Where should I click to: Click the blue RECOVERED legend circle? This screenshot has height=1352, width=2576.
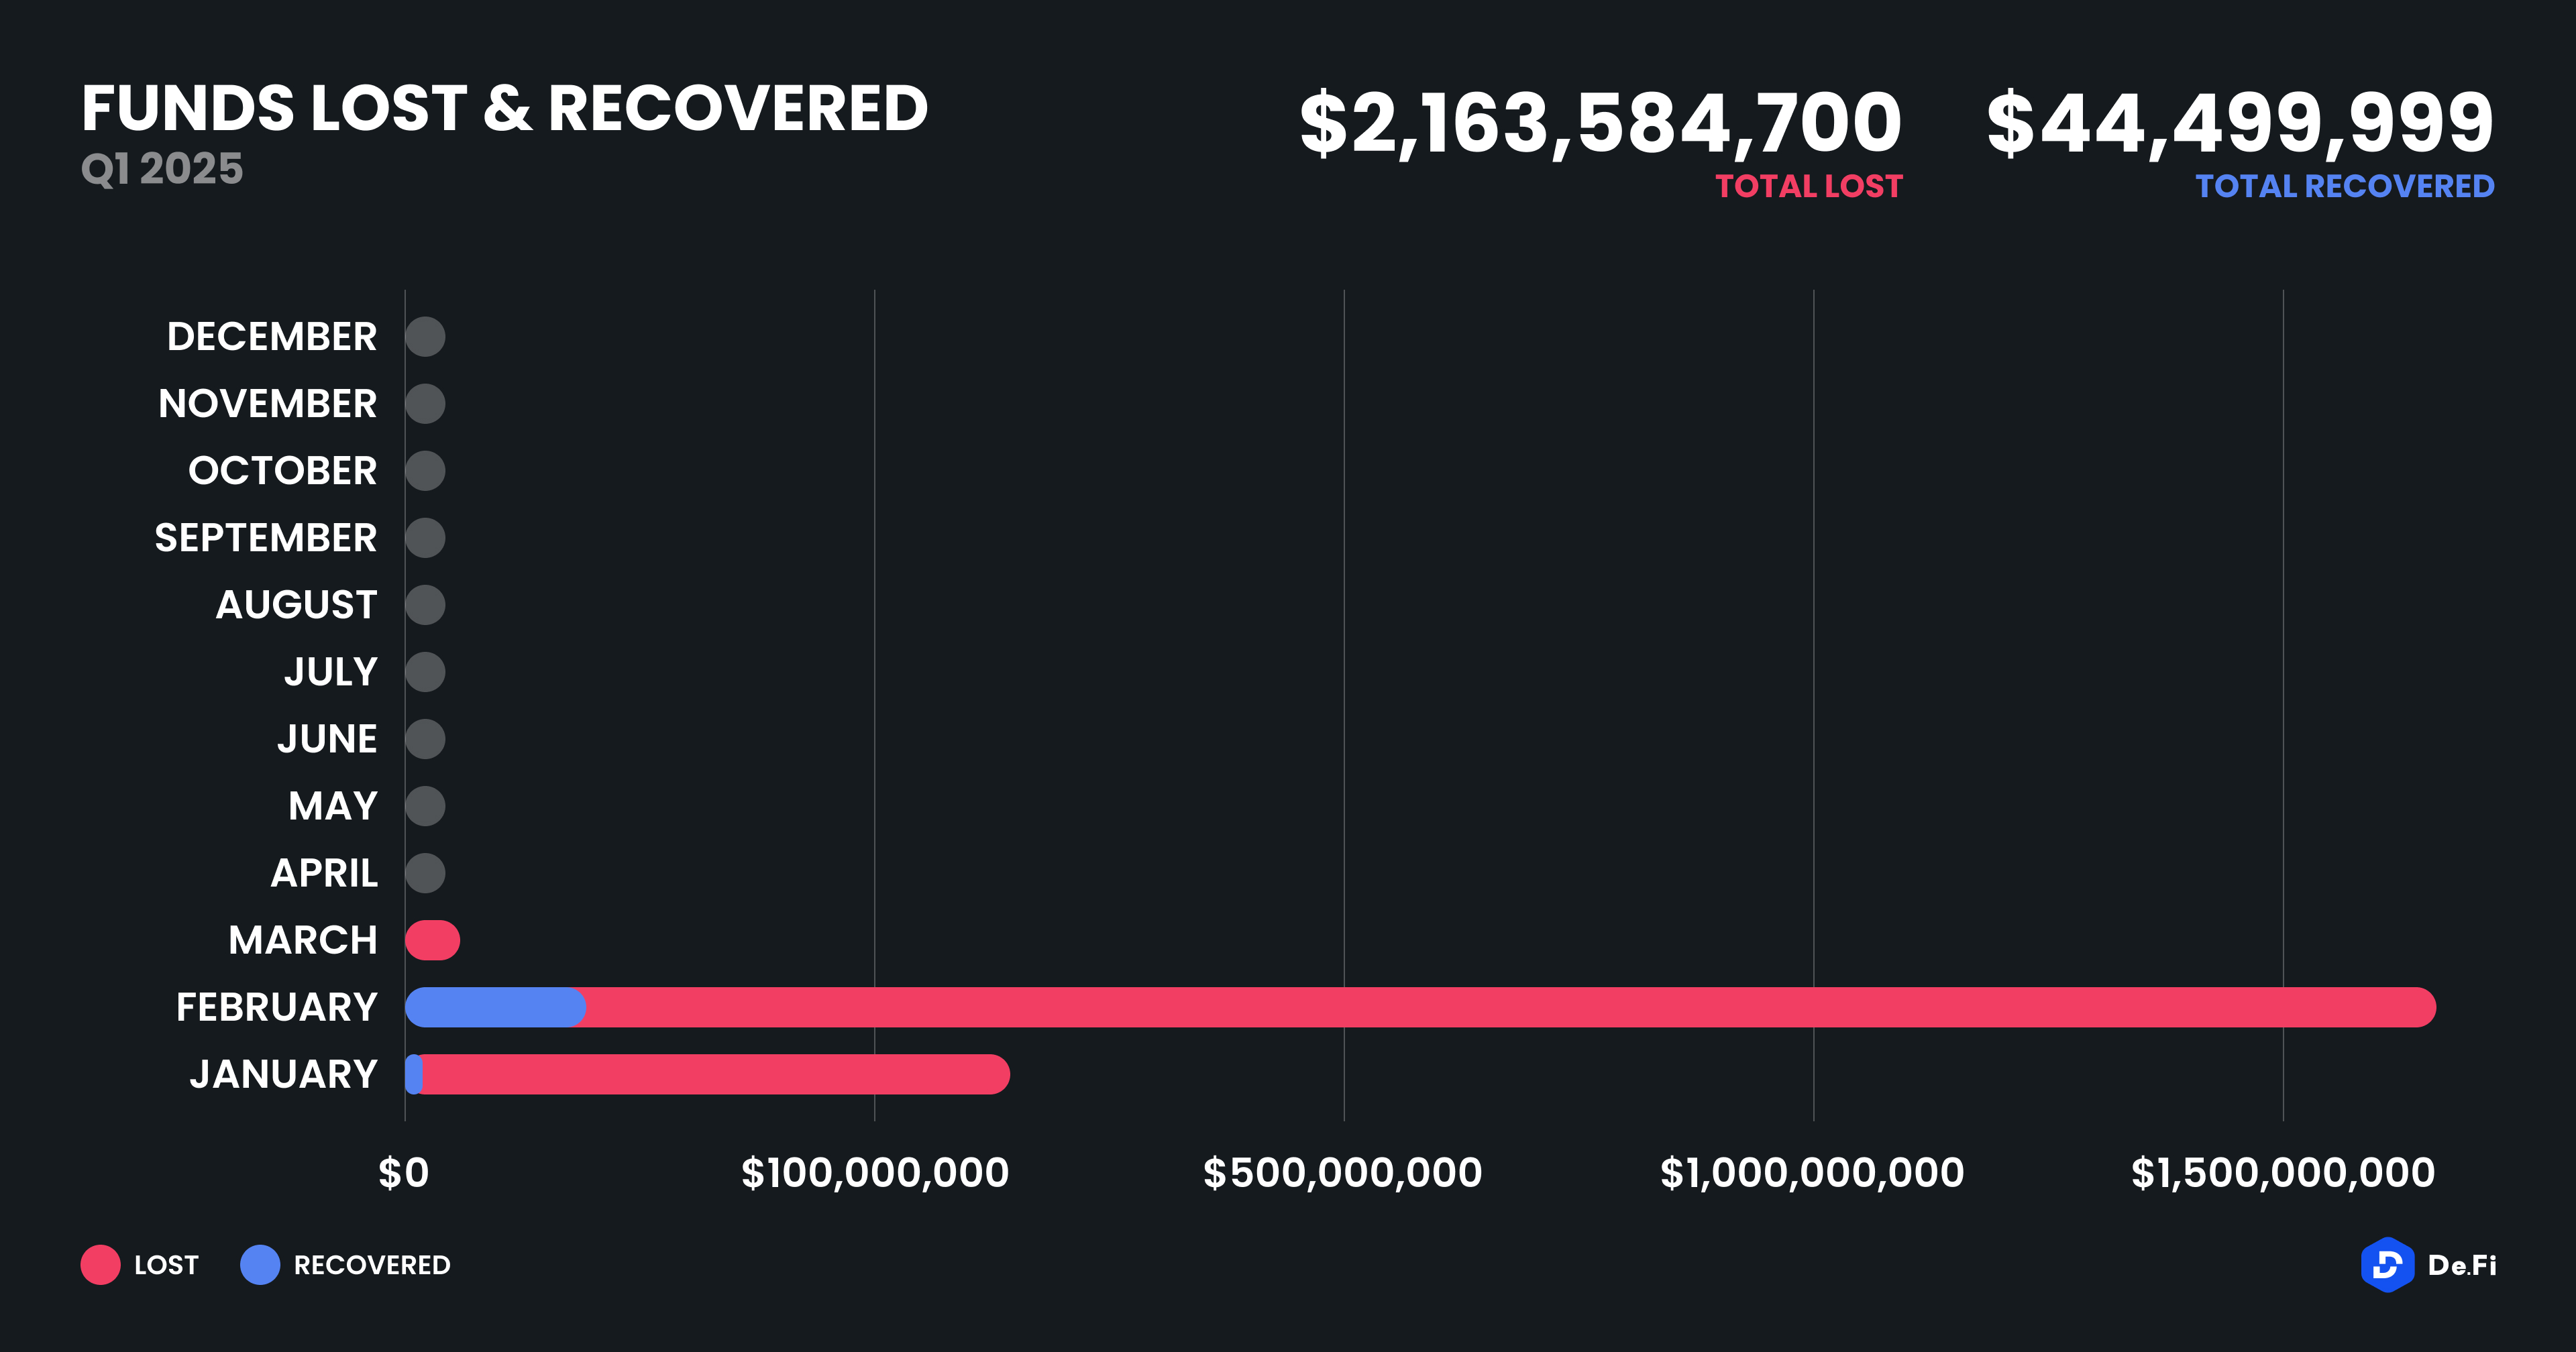[x=260, y=1265]
